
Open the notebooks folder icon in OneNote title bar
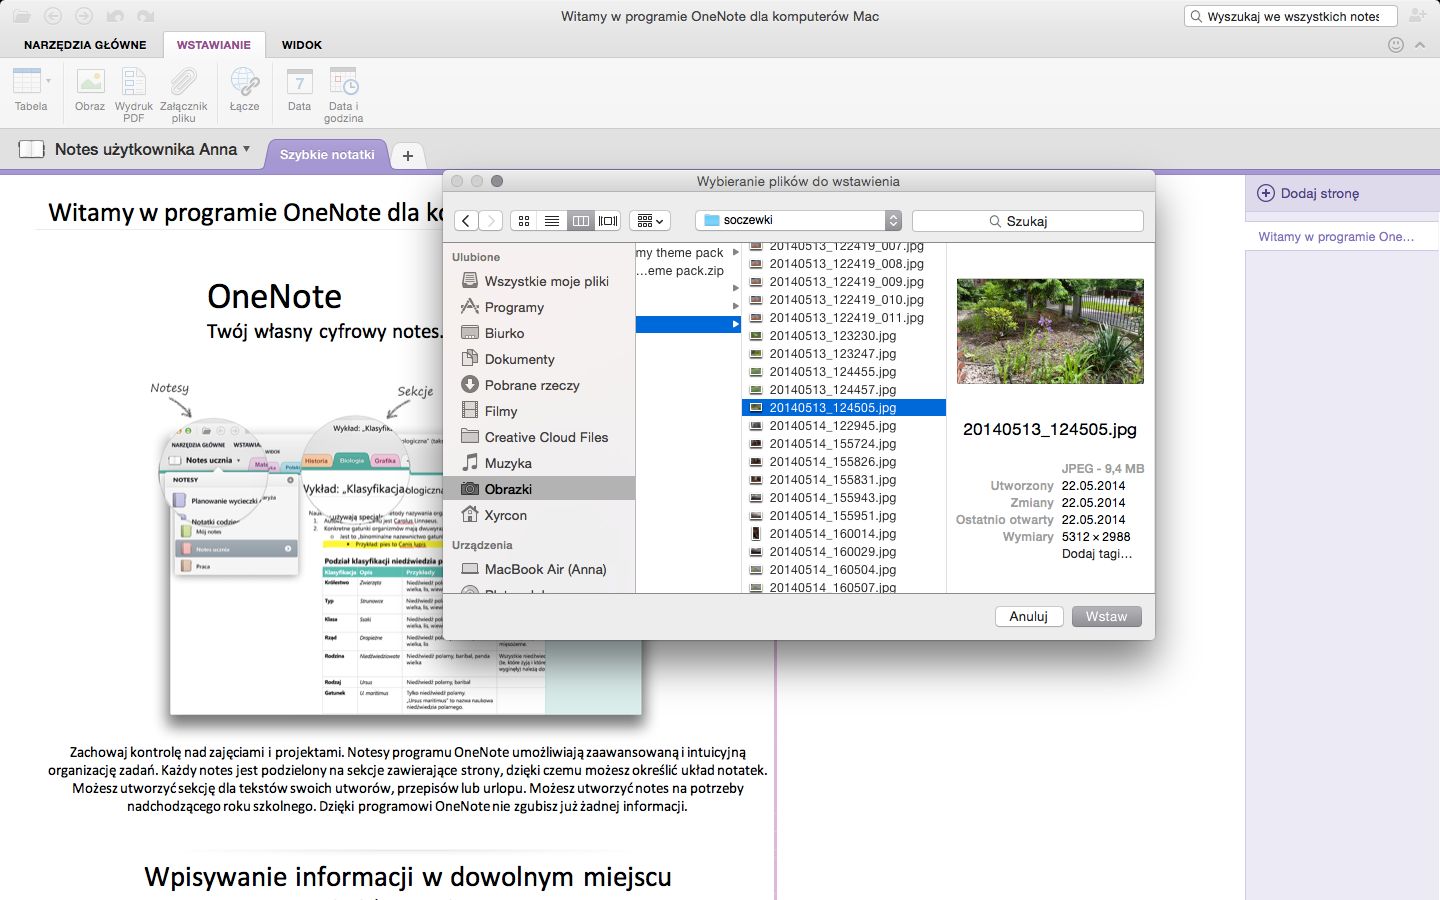pos(22,16)
